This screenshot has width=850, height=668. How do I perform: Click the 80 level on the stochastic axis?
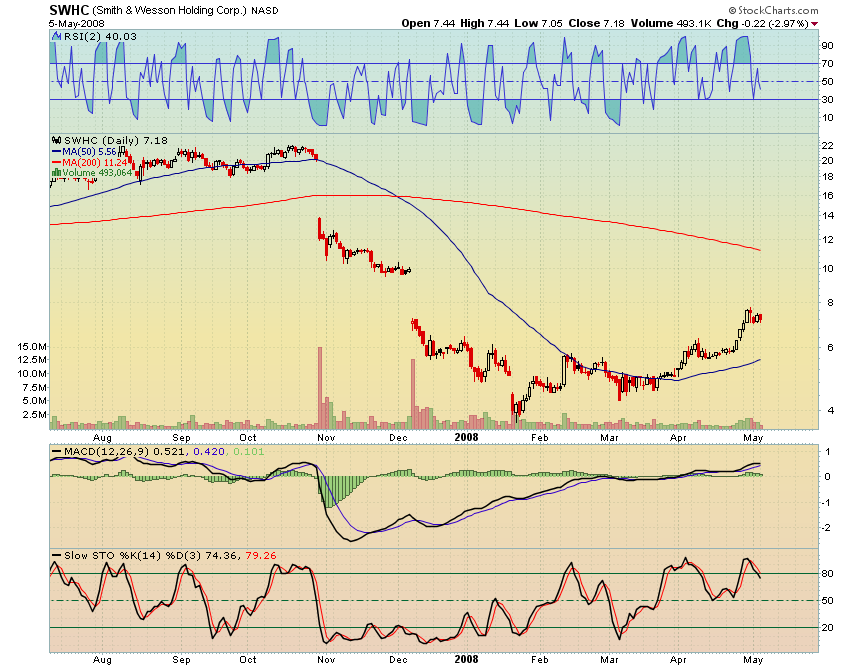click(827, 573)
